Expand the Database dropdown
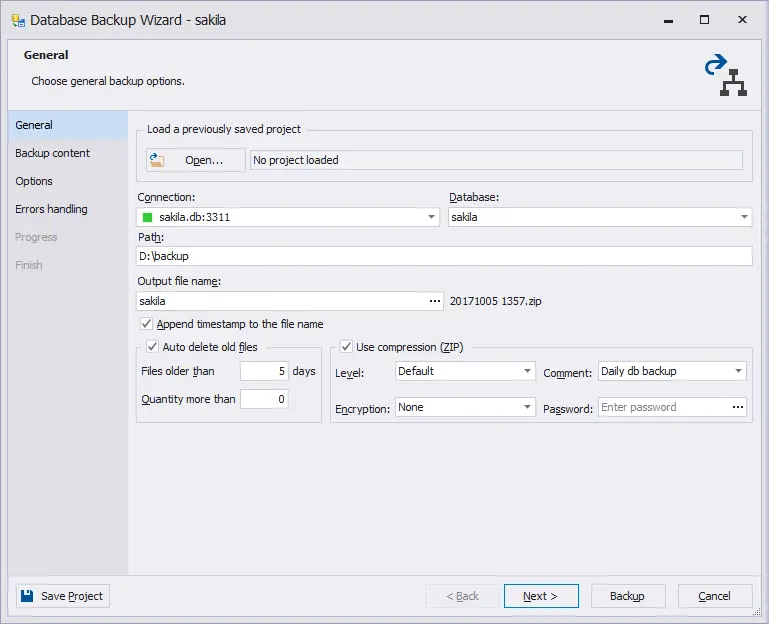The height and width of the screenshot is (624, 769). pyautogui.click(x=744, y=217)
